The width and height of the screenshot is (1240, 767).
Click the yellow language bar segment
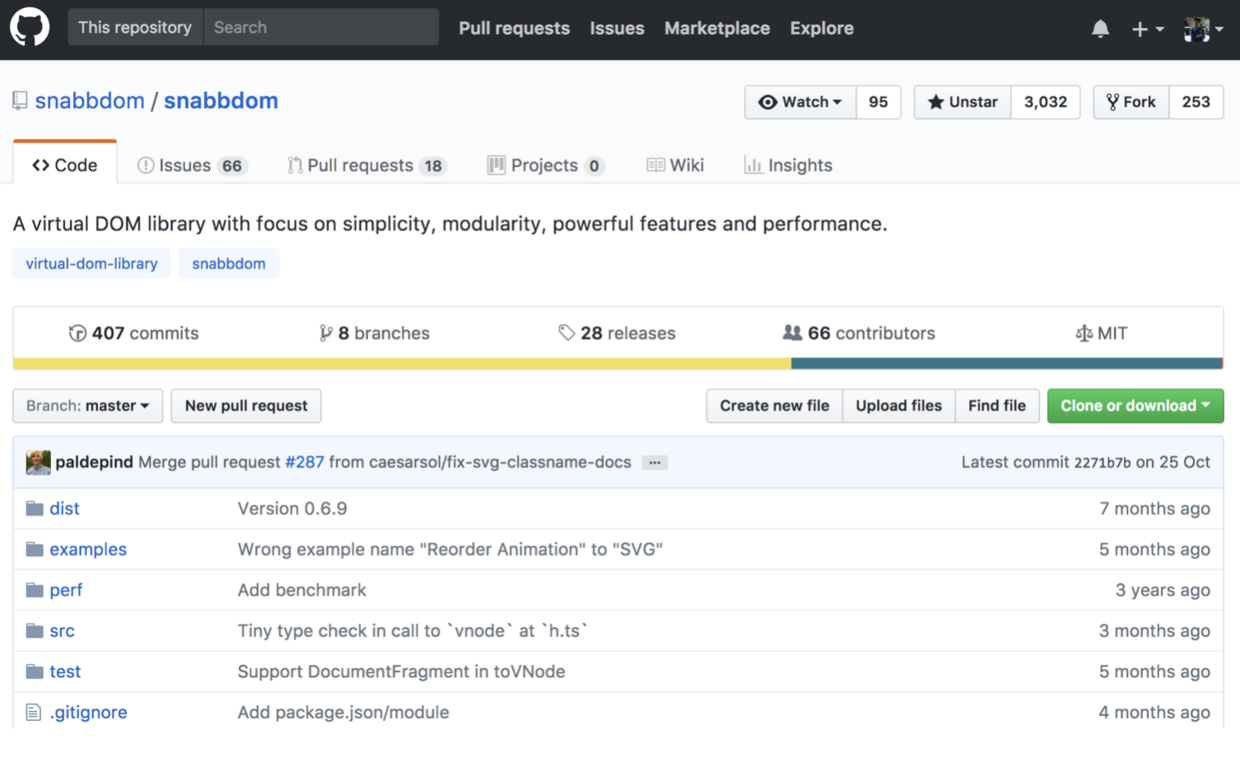coord(402,364)
